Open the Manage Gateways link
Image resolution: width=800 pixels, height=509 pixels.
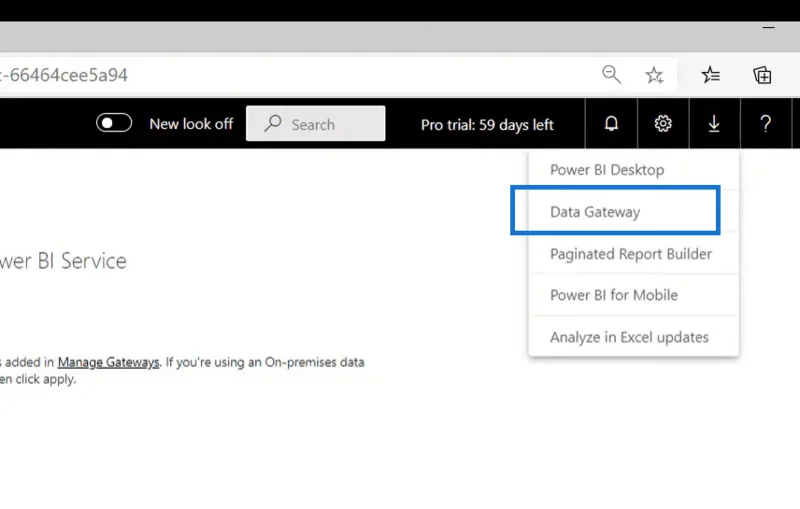[x=108, y=362]
